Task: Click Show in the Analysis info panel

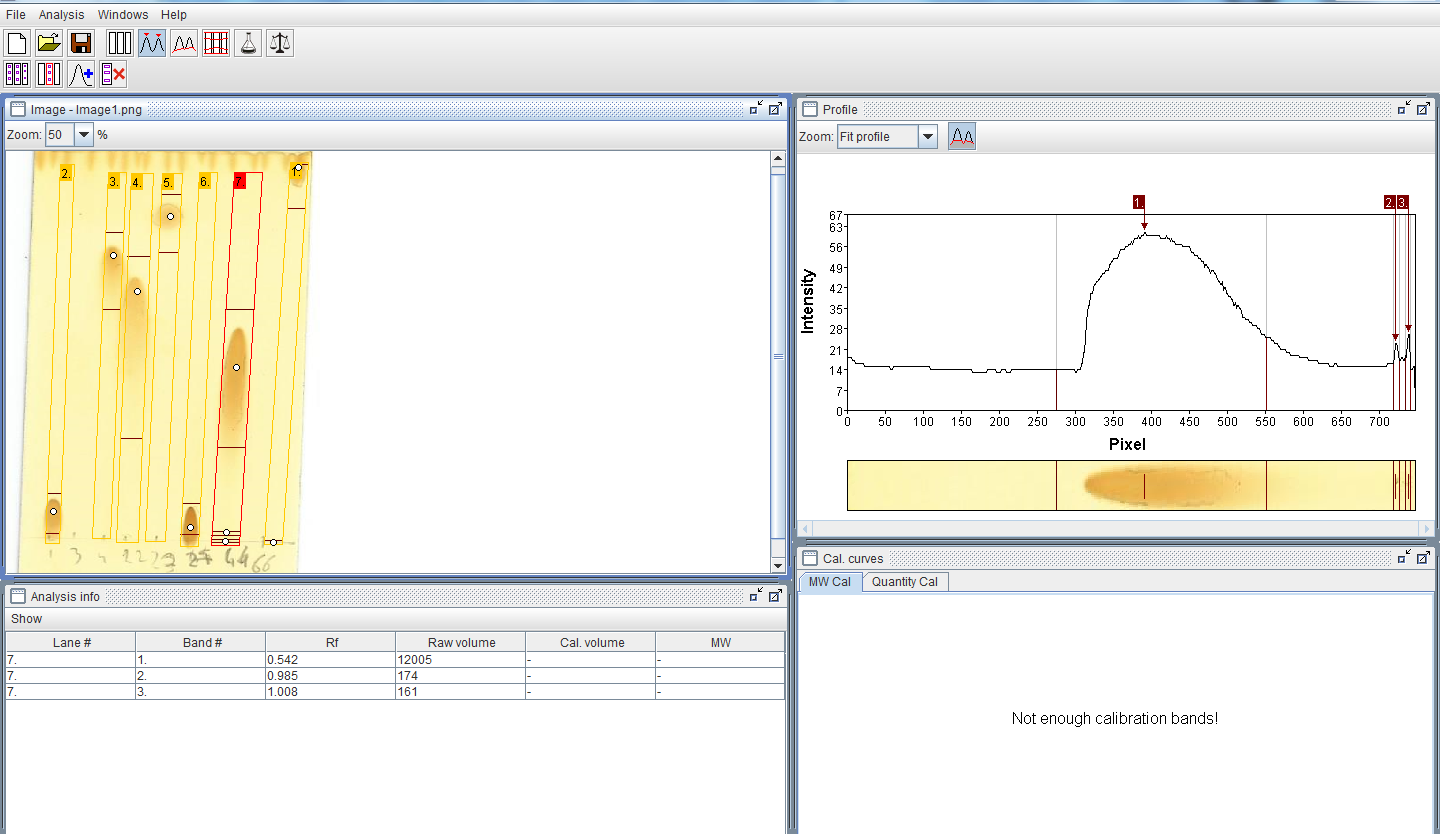Action: [27, 619]
